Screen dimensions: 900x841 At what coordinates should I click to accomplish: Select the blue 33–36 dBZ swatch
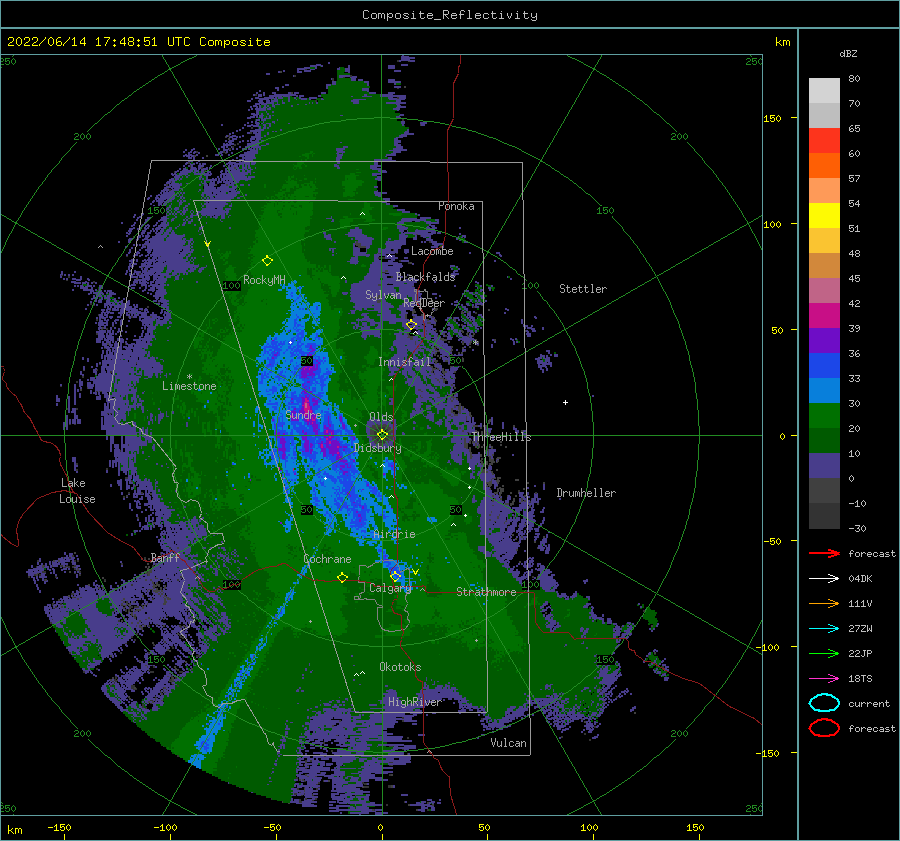click(x=824, y=365)
